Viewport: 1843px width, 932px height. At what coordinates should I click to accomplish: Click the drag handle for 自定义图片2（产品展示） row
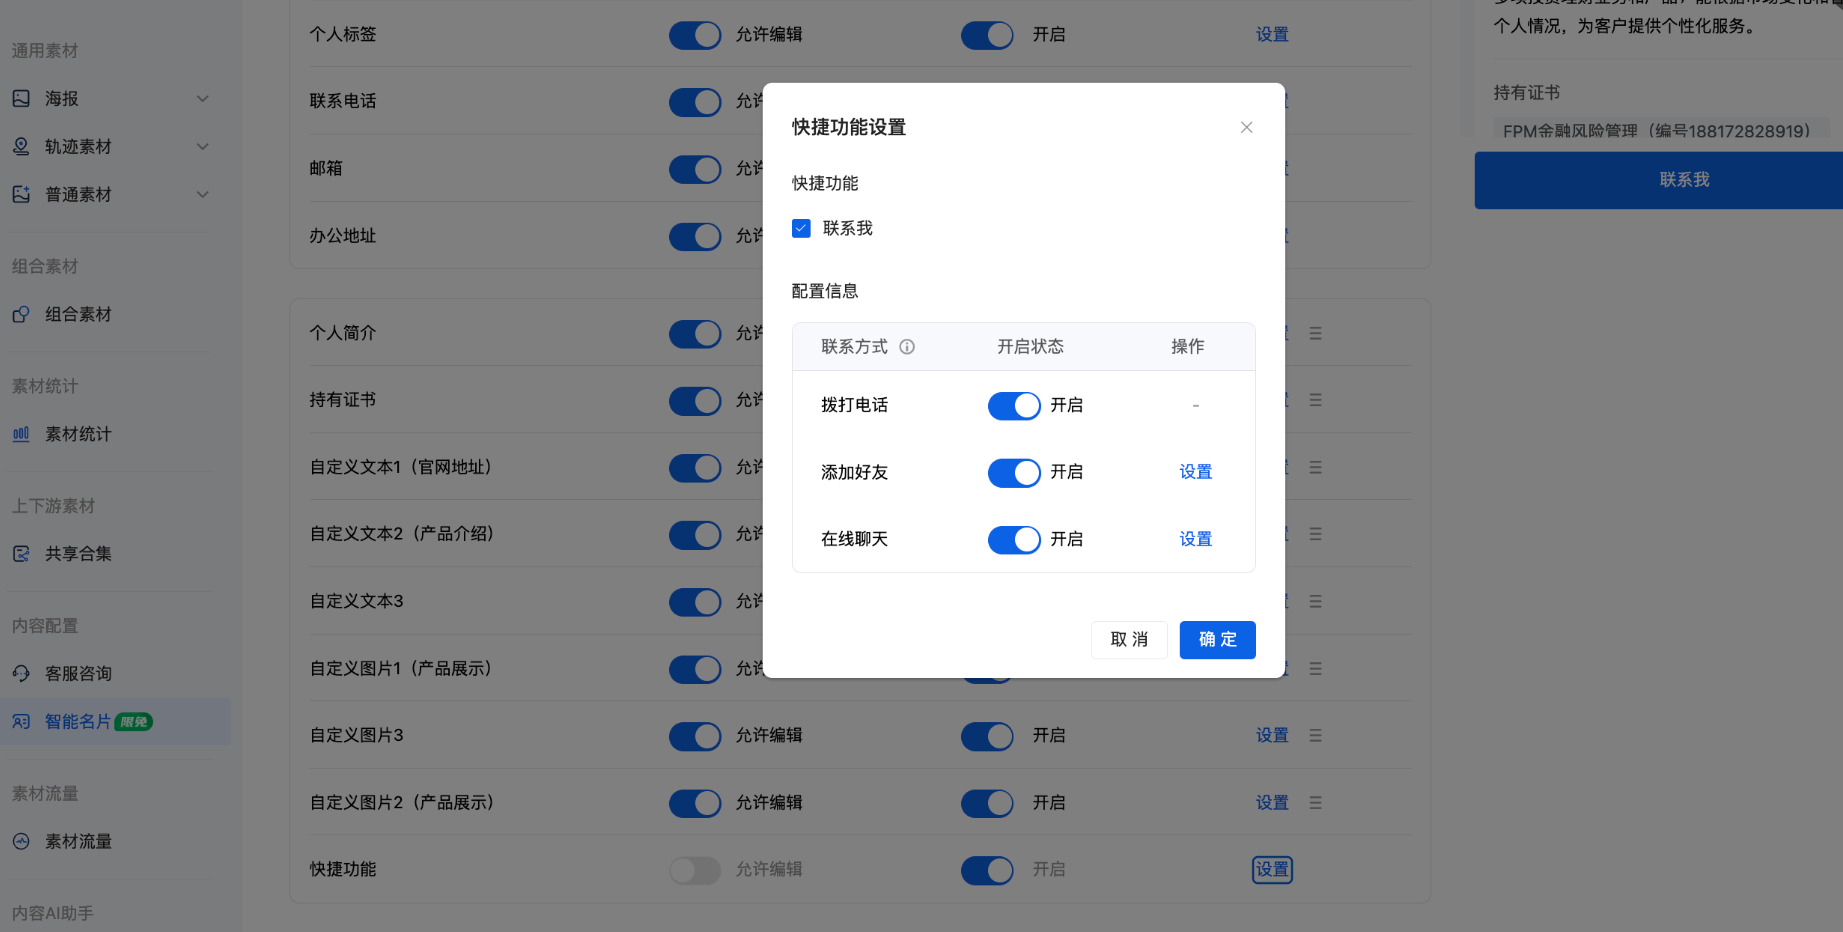tap(1316, 802)
